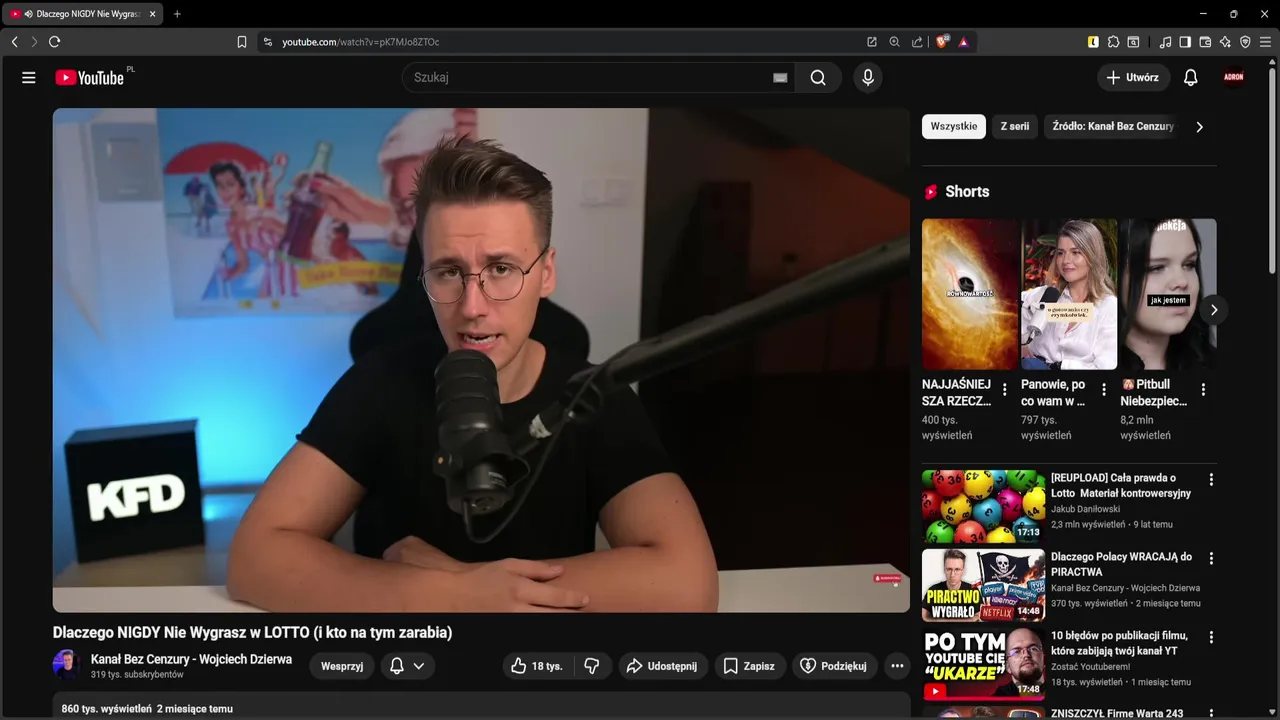Open Brave Wallet icon
Image resolution: width=1280 pixels, height=720 pixels.
(1205, 42)
